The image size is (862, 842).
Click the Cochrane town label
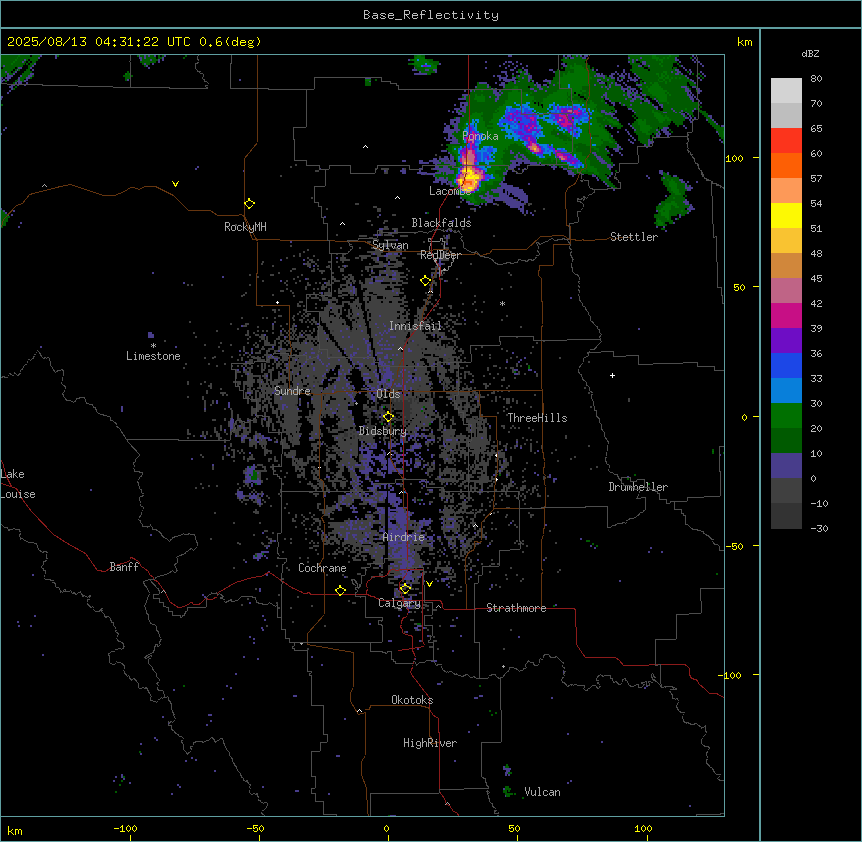tap(322, 568)
